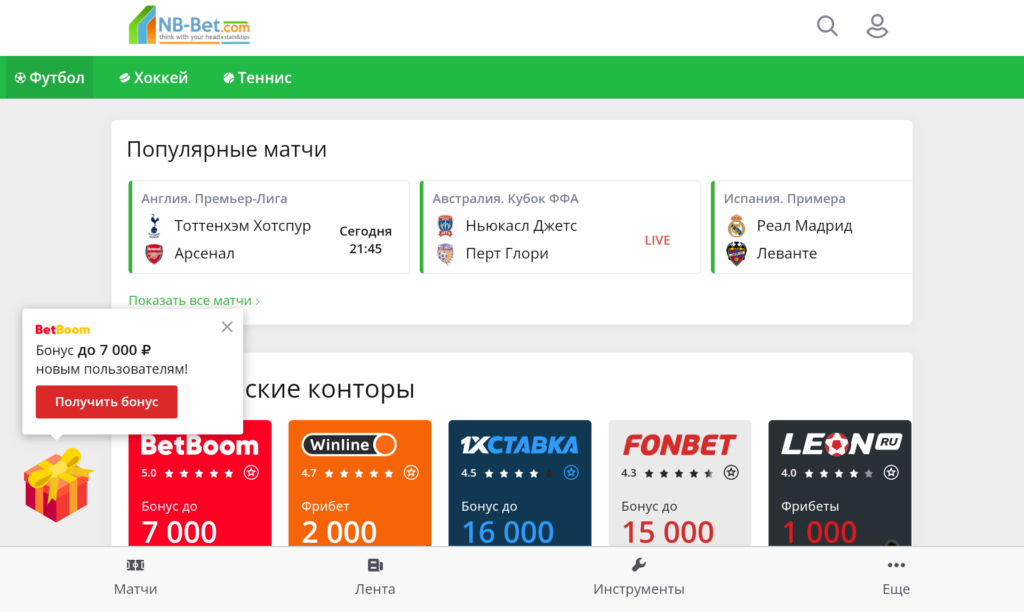Screen dimensions: 1024x612
Task: Click the Newcastle Jets crest
Action: click(x=445, y=226)
